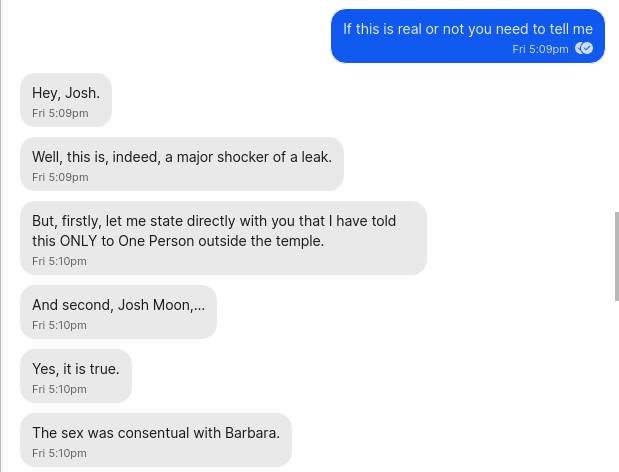Image resolution: width=619 pixels, height=472 pixels.
Task: Click the read receipt double-check icon
Action: click(x=584, y=48)
